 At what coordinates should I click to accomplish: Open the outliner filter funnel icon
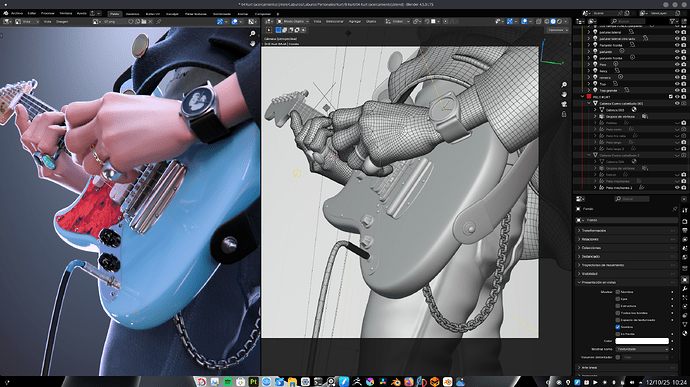pos(672,21)
